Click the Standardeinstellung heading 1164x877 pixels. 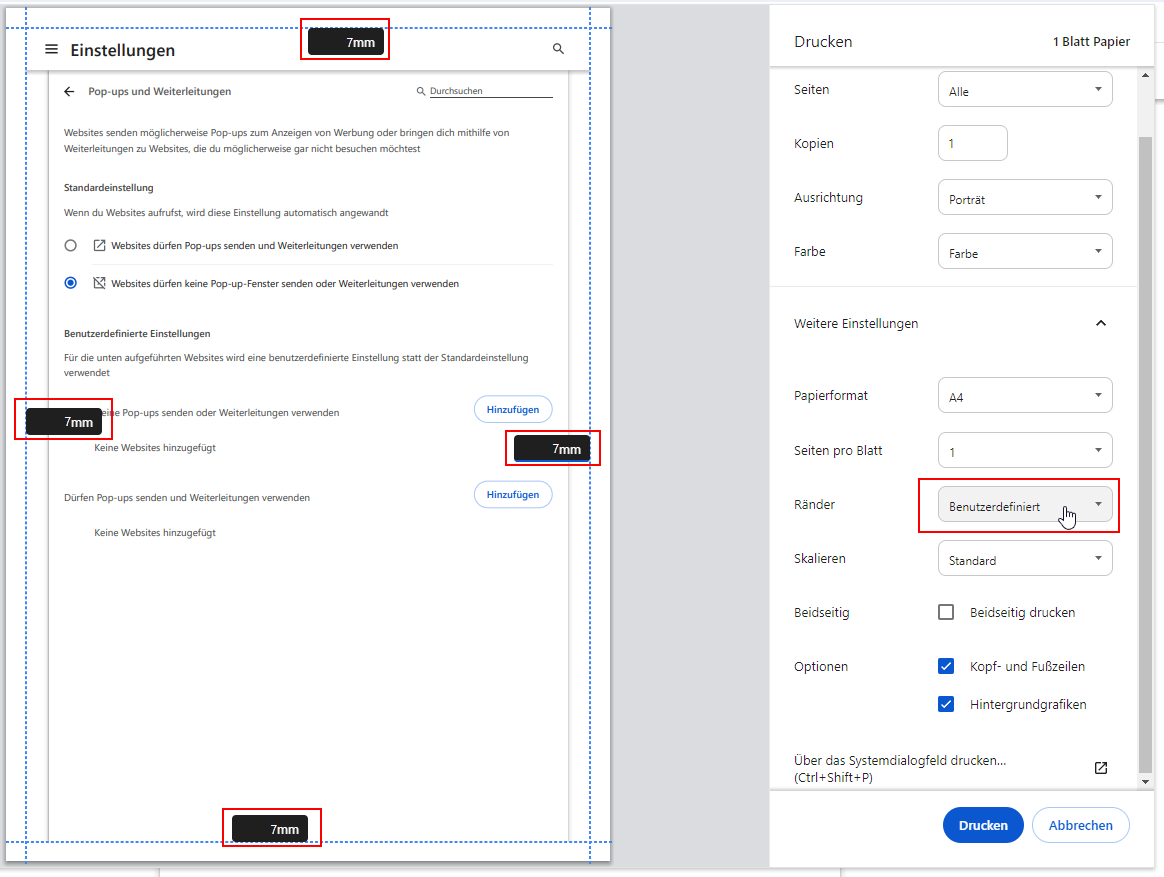(108, 188)
